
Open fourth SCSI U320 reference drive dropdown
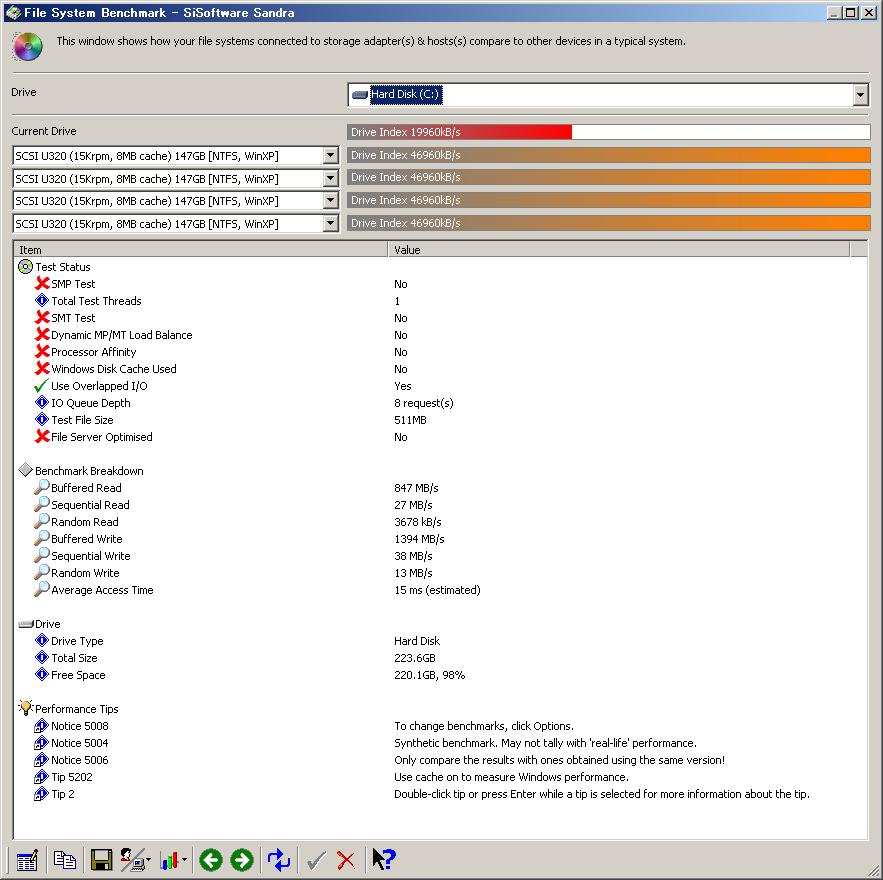click(331, 224)
